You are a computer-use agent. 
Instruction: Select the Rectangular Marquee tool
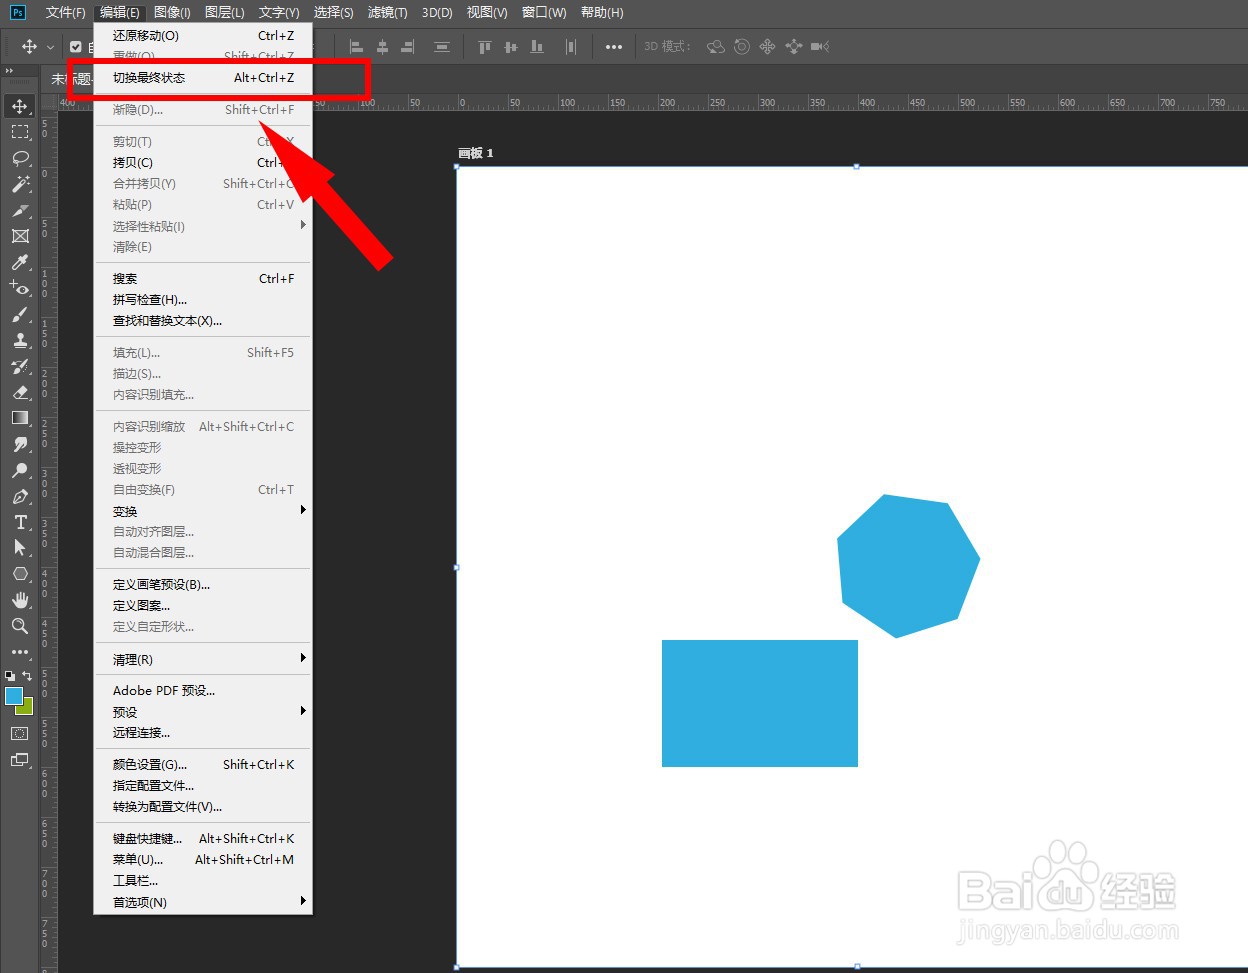[20, 132]
